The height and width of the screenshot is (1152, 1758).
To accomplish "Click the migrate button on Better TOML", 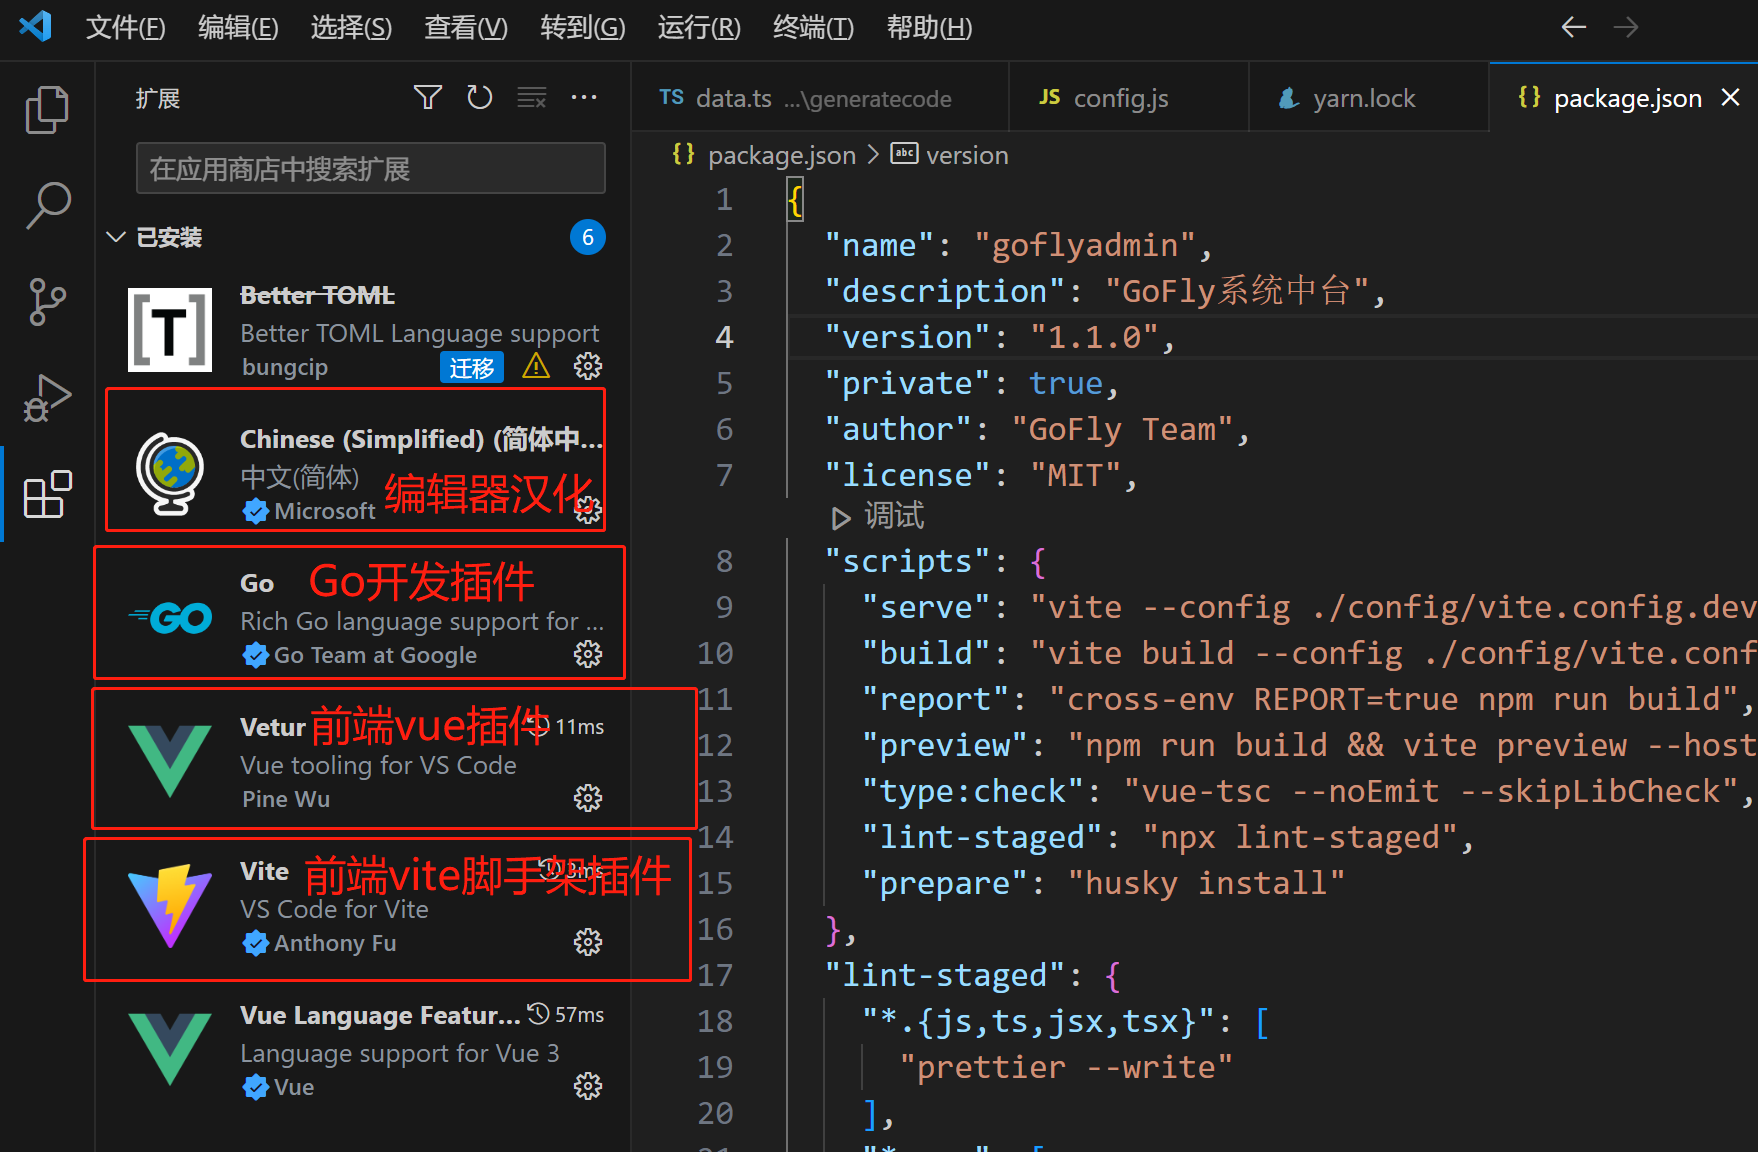I will point(471,367).
